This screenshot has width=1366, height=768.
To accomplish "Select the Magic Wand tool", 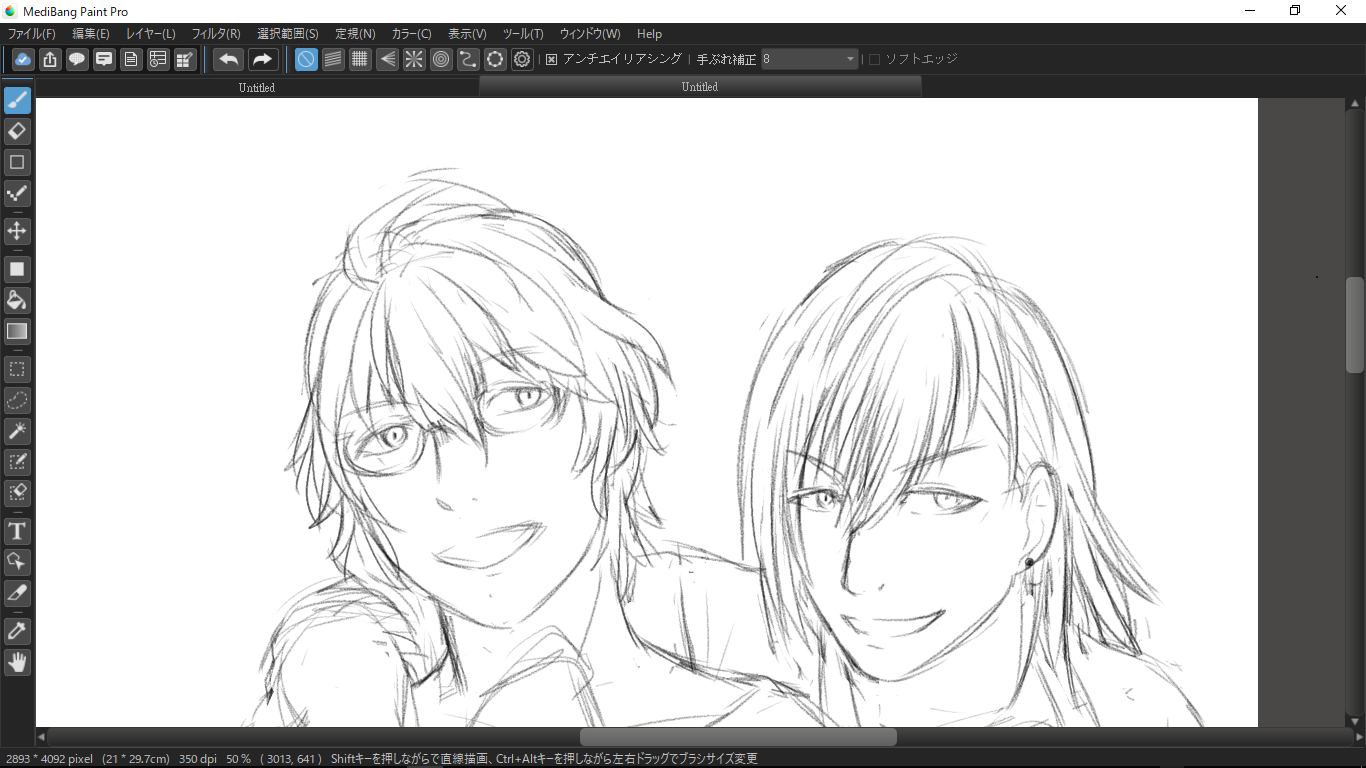I will [17, 431].
